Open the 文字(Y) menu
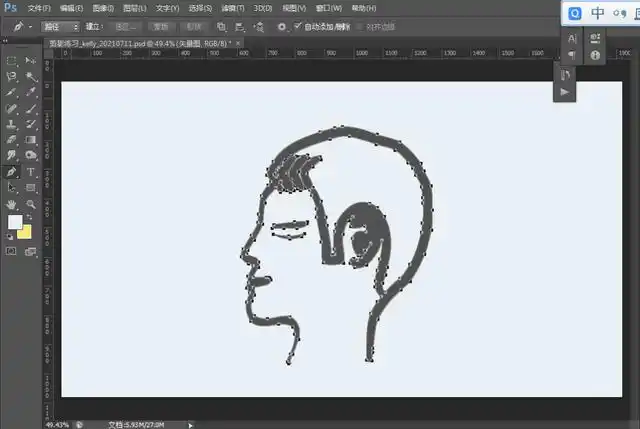 (167, 8)
